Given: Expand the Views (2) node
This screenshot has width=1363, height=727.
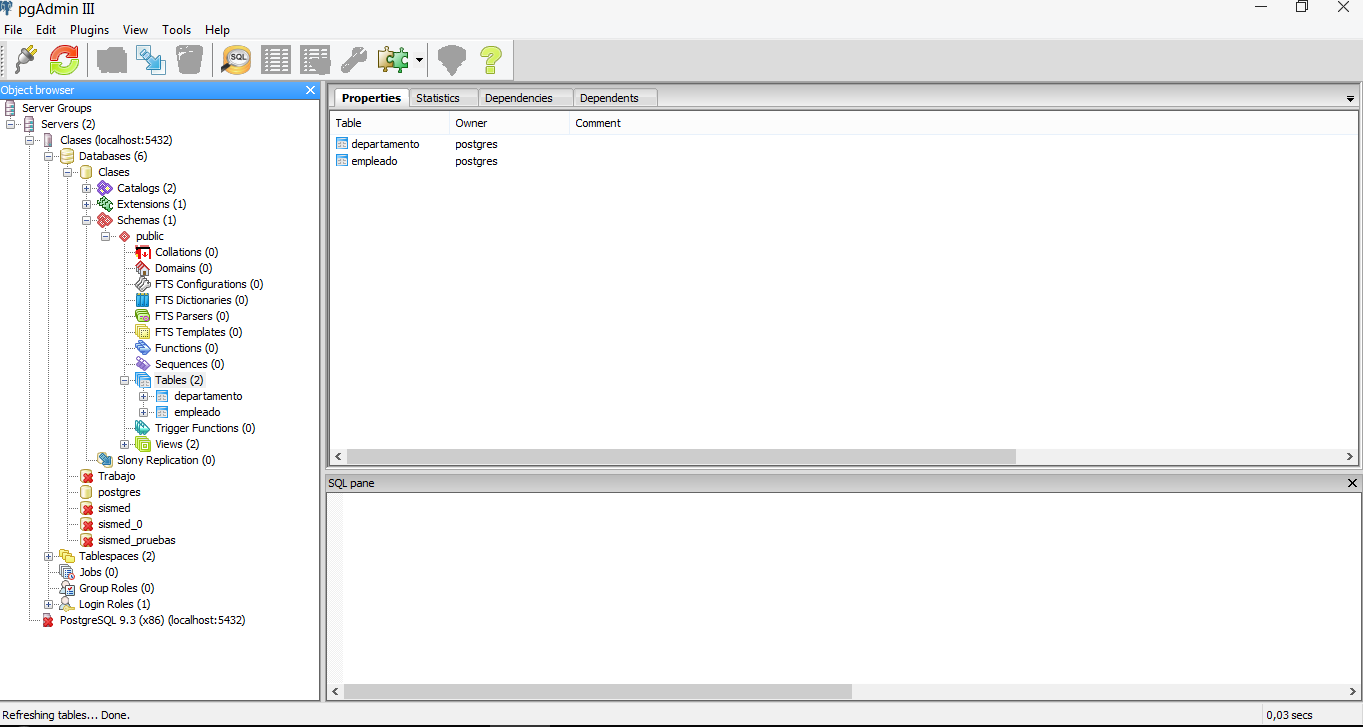Looking at the screenshot, I should point(124,444).
